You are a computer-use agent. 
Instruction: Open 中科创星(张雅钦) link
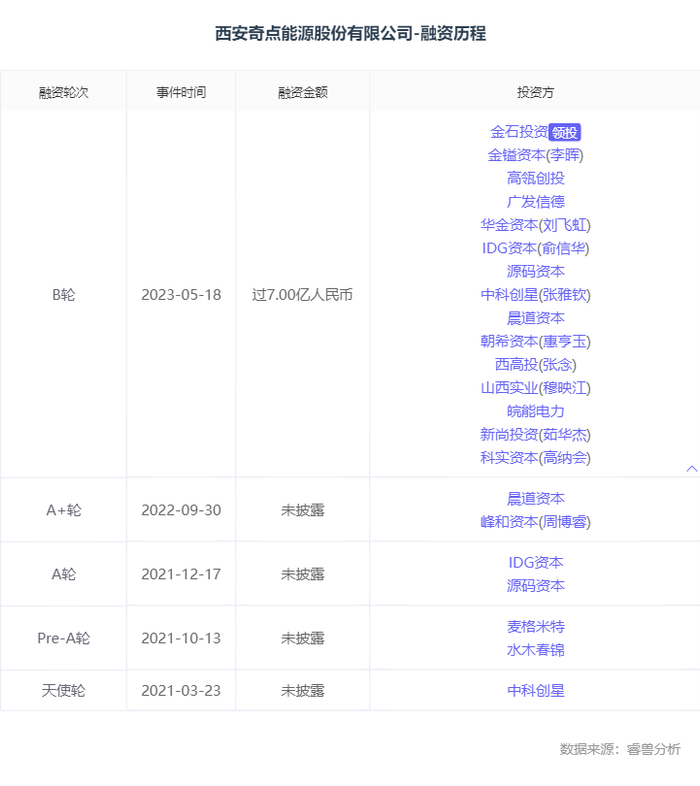[536, 295]
